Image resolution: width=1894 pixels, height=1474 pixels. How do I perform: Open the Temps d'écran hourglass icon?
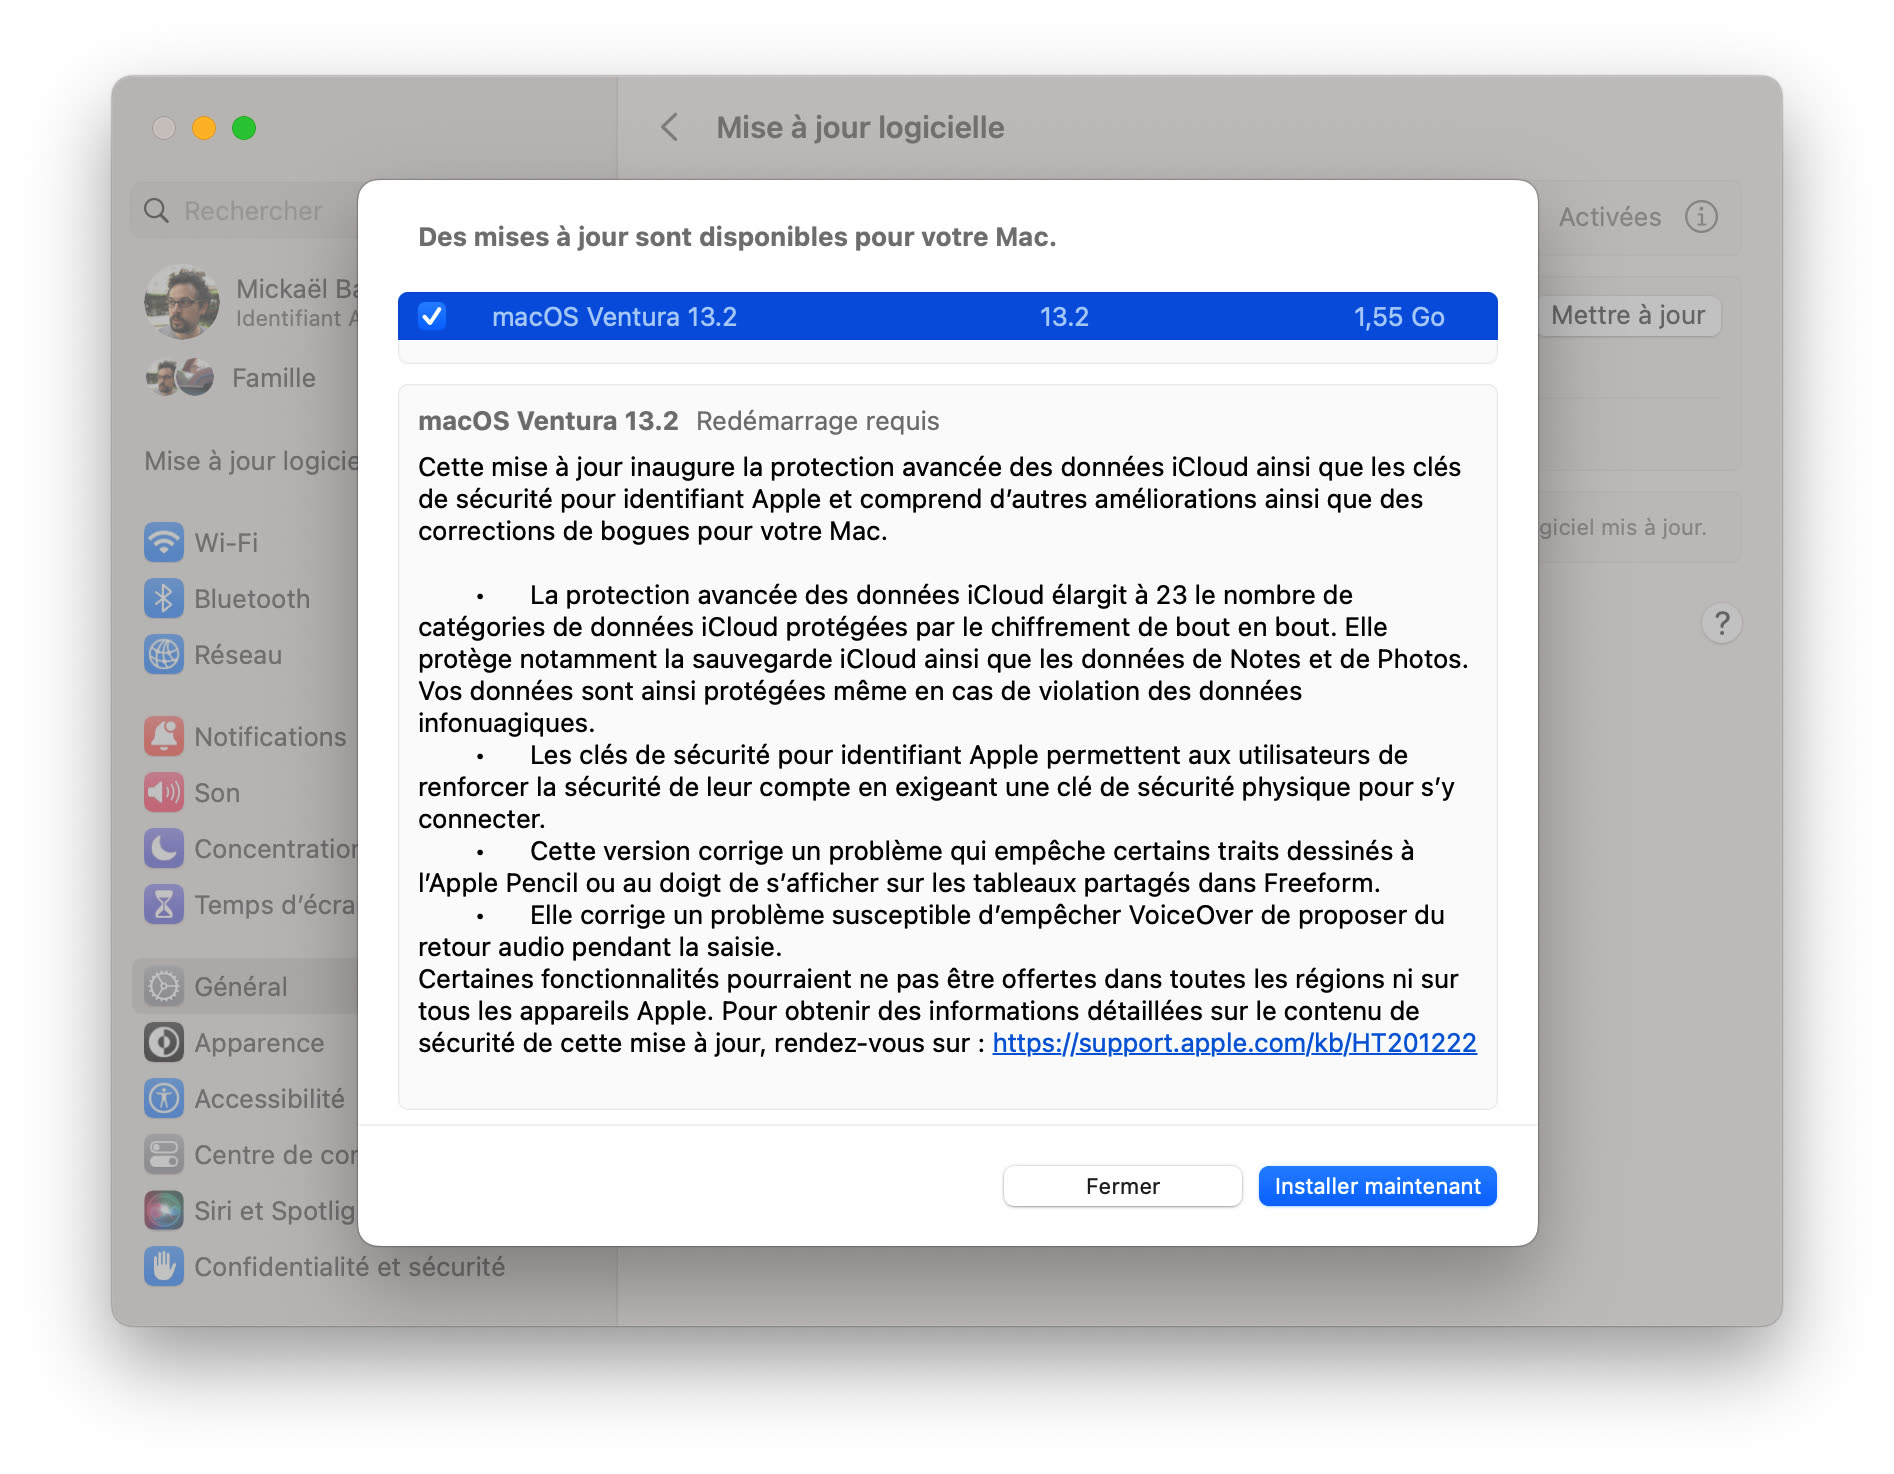[164, 904]
